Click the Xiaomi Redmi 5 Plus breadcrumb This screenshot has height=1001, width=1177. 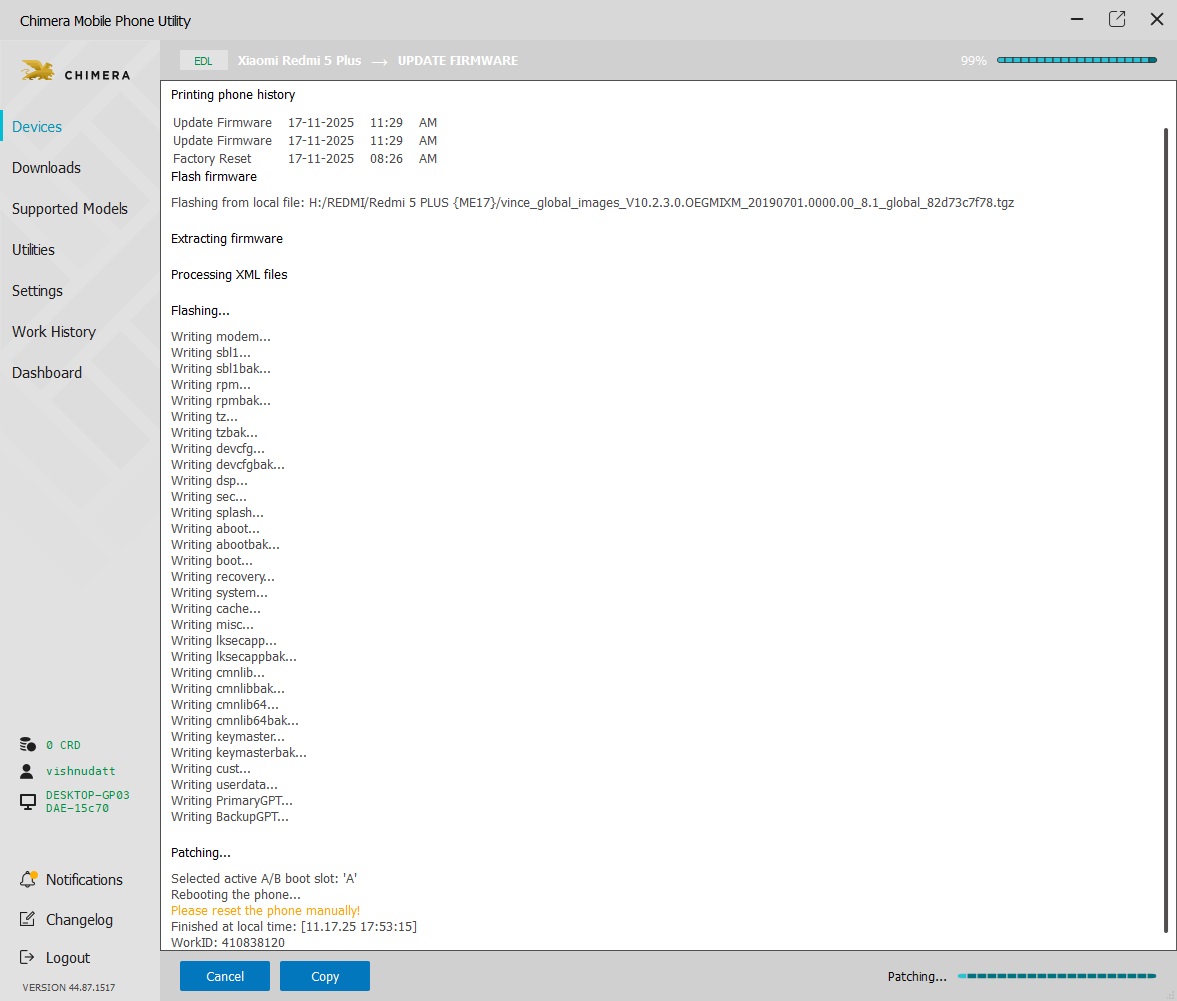coord(300,61)
